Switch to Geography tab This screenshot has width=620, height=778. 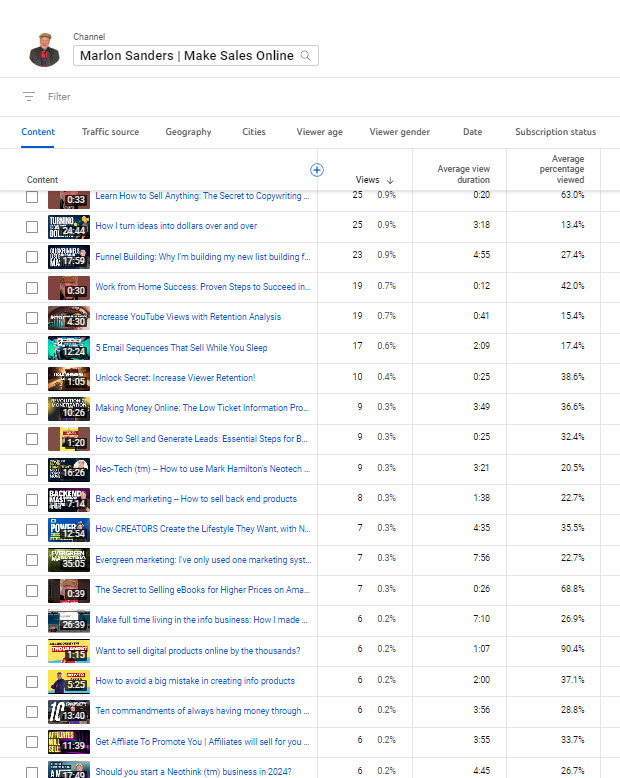(x=188, y=132)
